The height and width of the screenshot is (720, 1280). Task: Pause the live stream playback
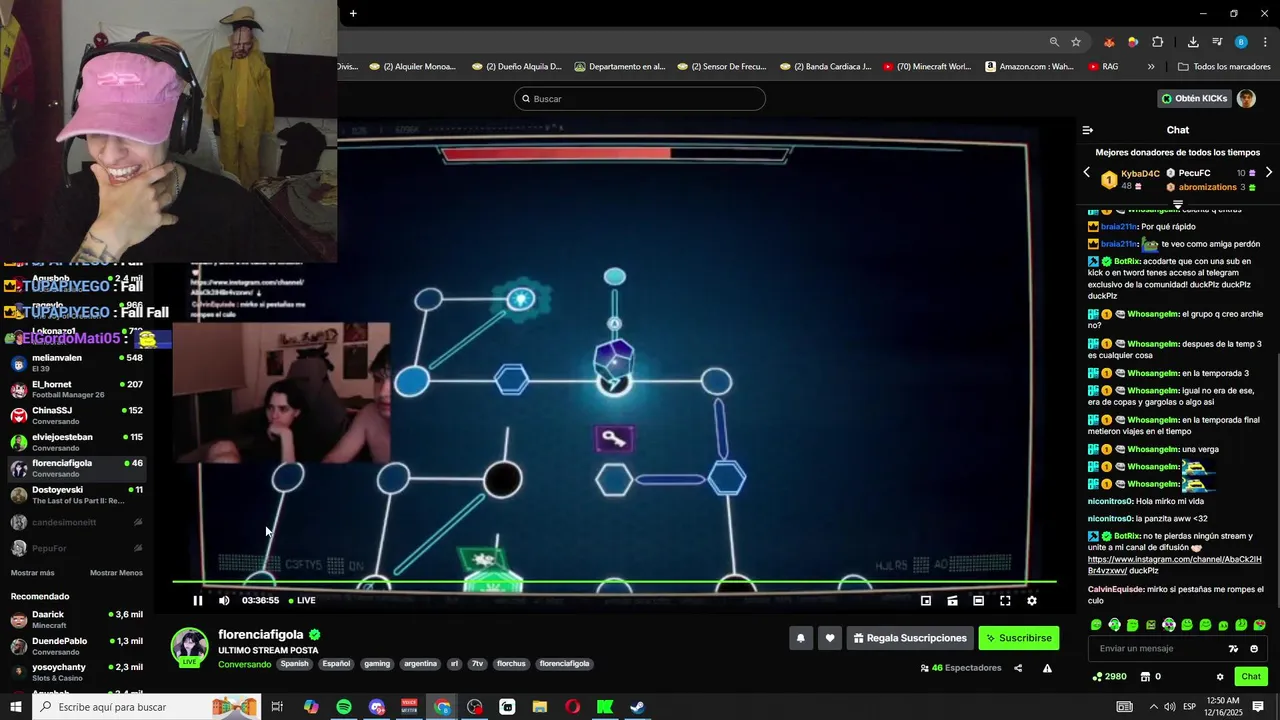(x=197, y=600)
